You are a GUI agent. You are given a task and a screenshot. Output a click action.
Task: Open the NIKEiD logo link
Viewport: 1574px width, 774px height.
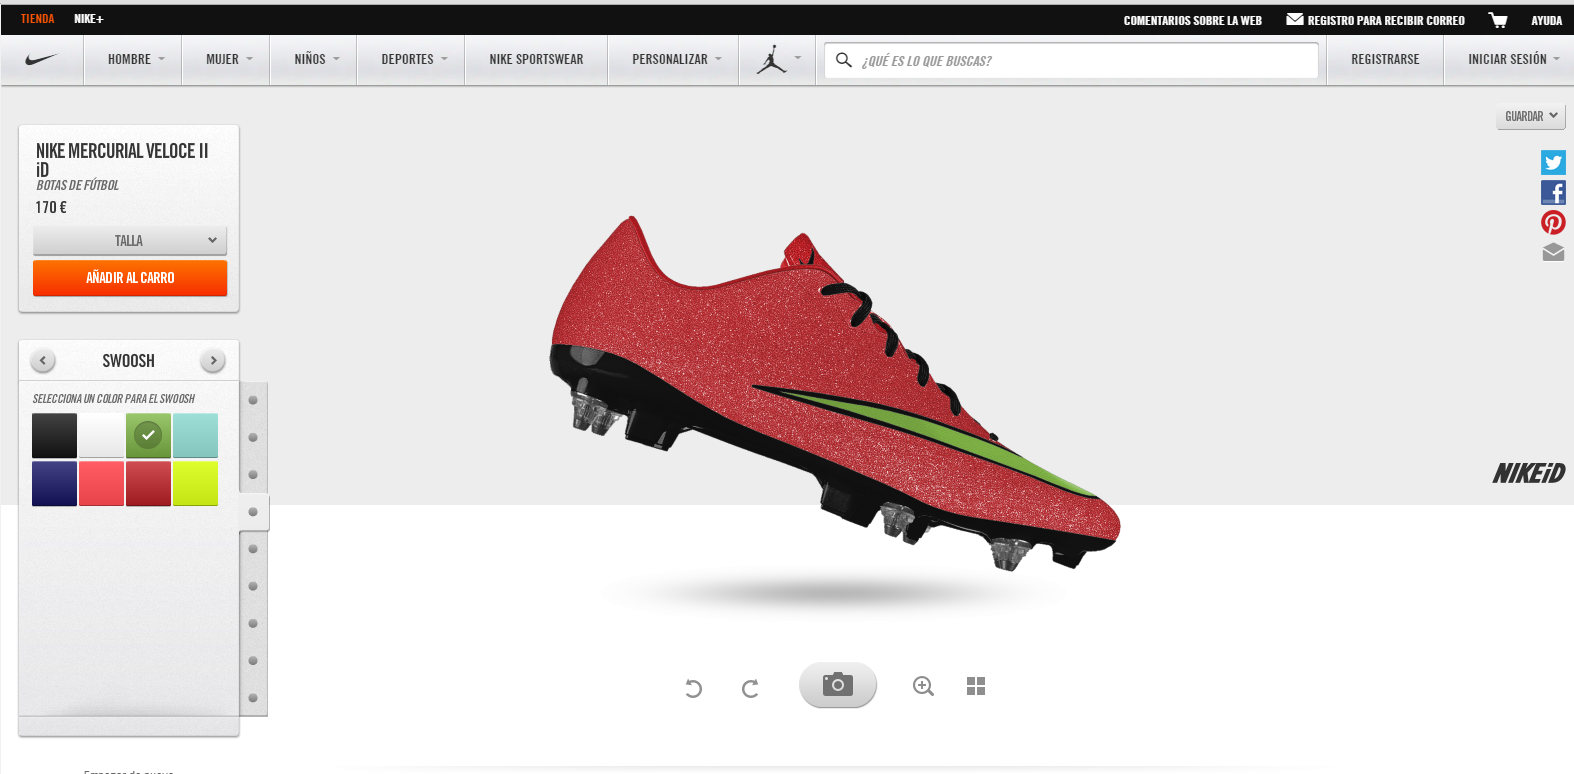coord(1529,473)
